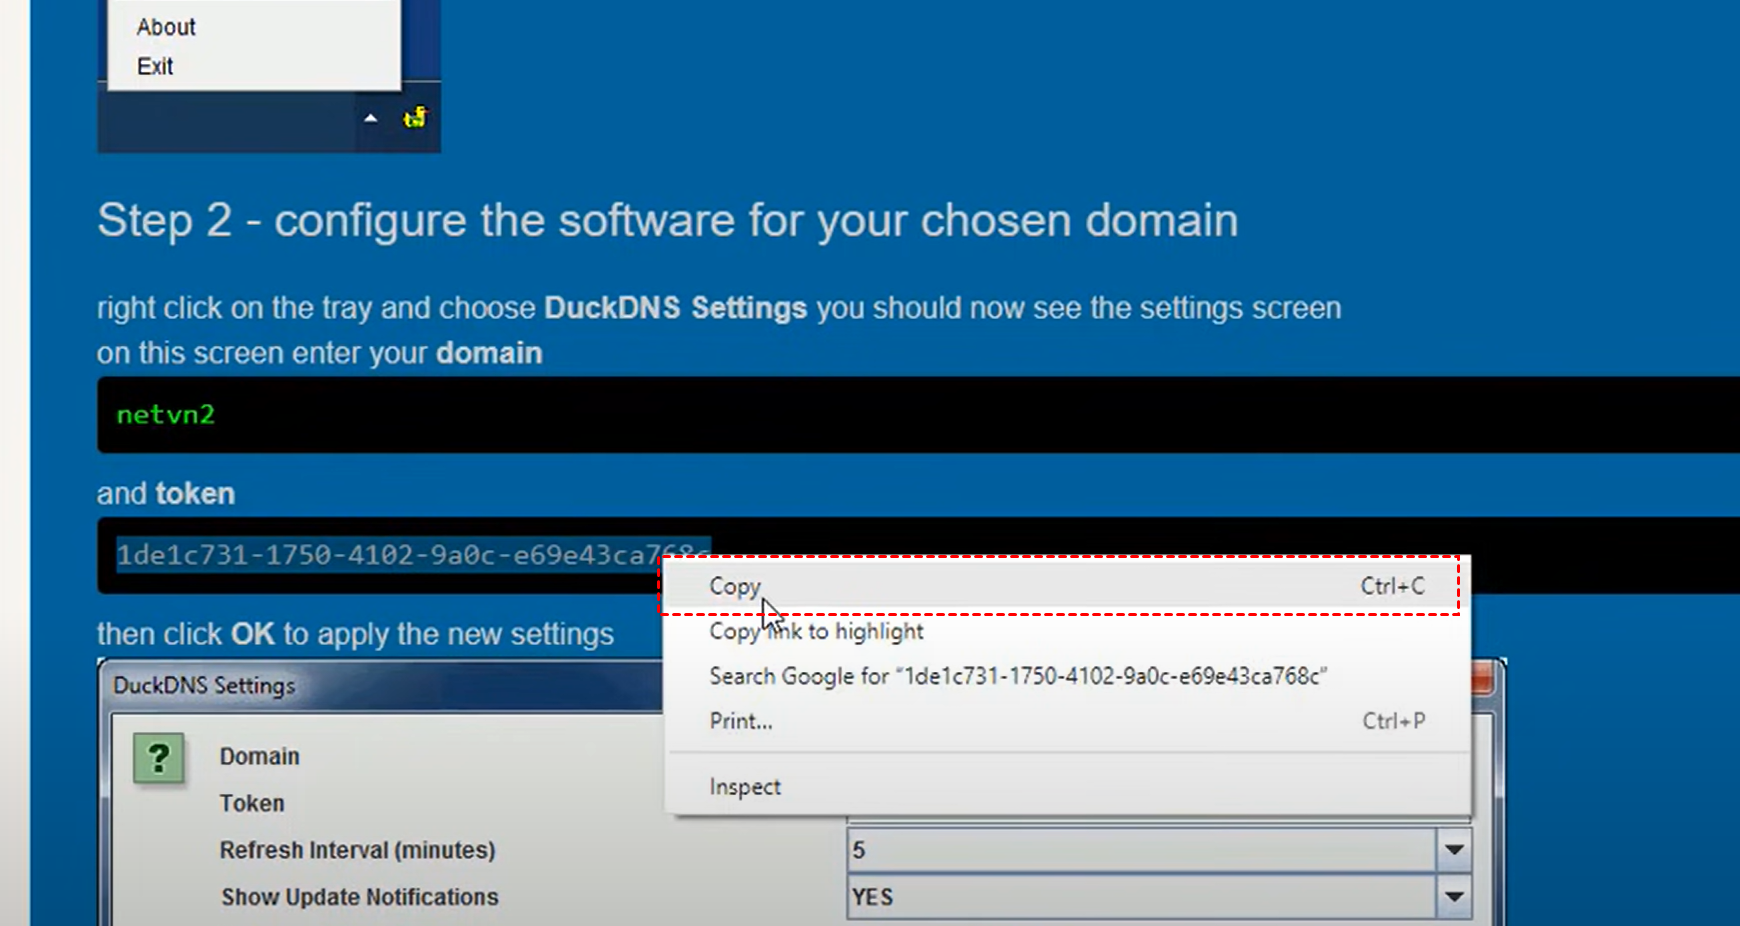The height and width of the screenshot is (926, 1740).
Task: Select Print... in the context menu
Action: 741,721
